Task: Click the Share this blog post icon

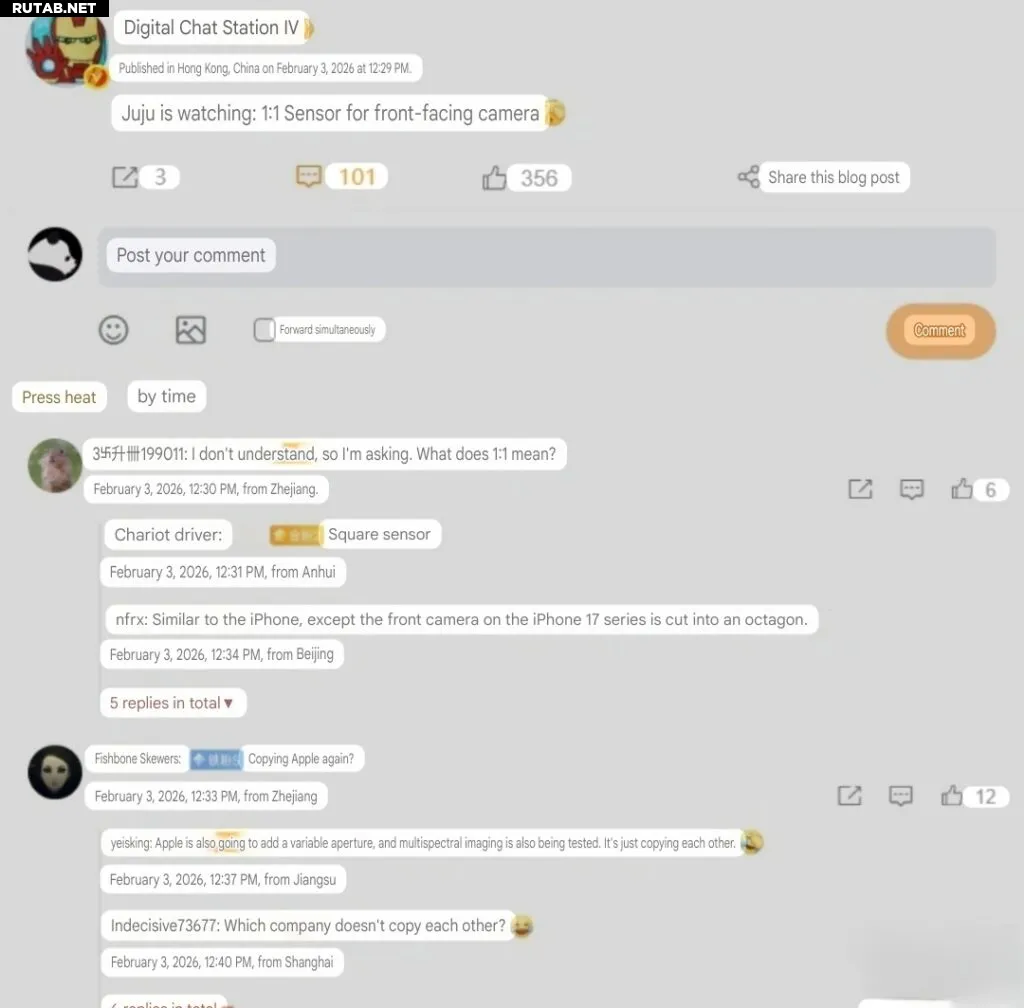Action: click(x=748, y=176)
